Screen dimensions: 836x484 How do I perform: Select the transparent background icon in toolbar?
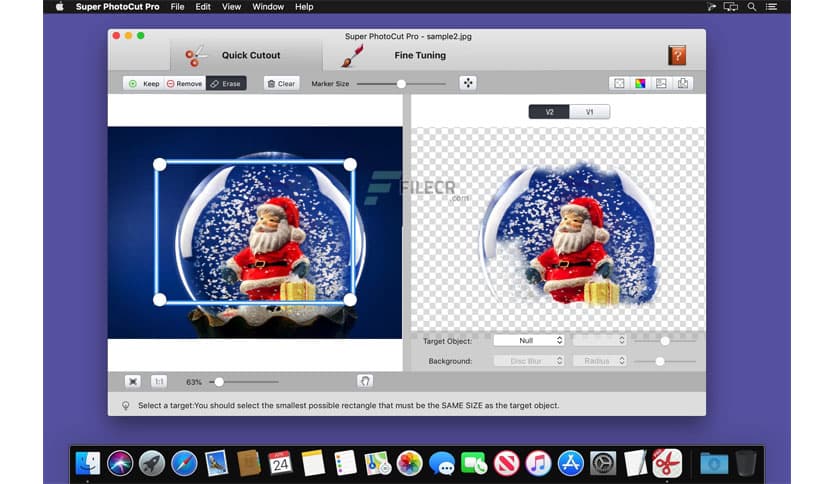pyautogui.click(x=619, y=84)
